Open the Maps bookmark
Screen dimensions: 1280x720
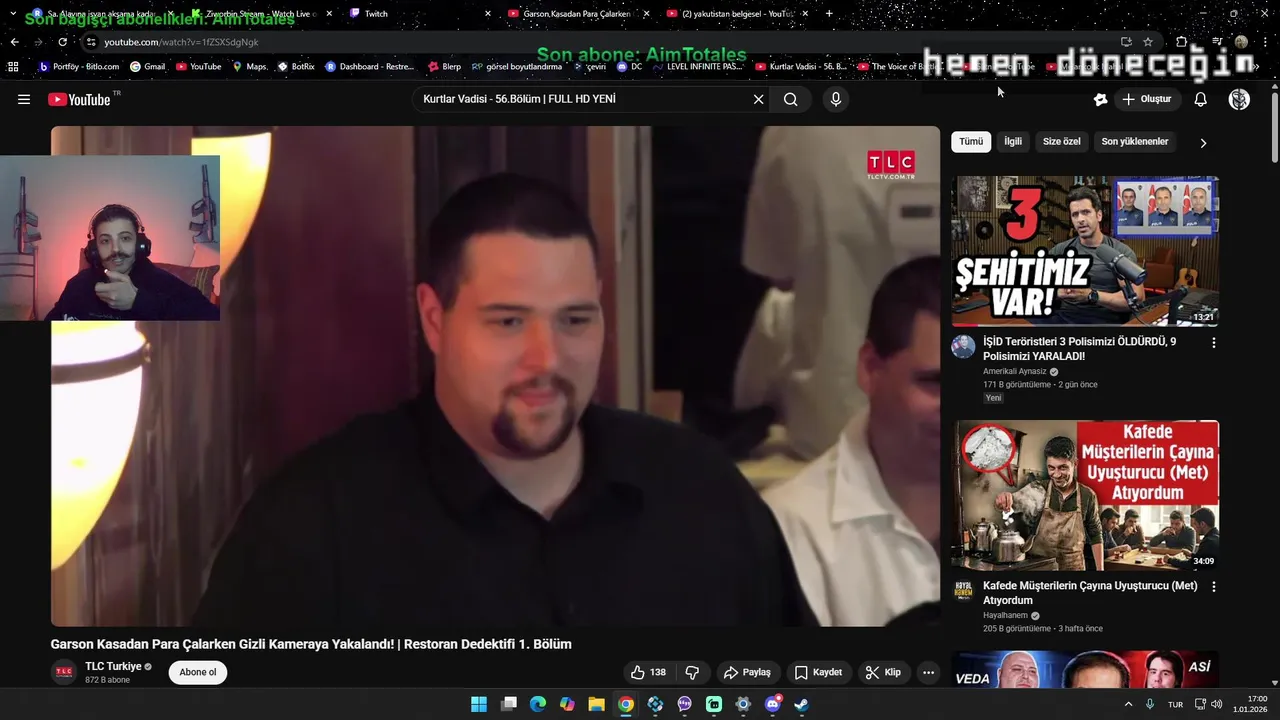tap(249, 67)
